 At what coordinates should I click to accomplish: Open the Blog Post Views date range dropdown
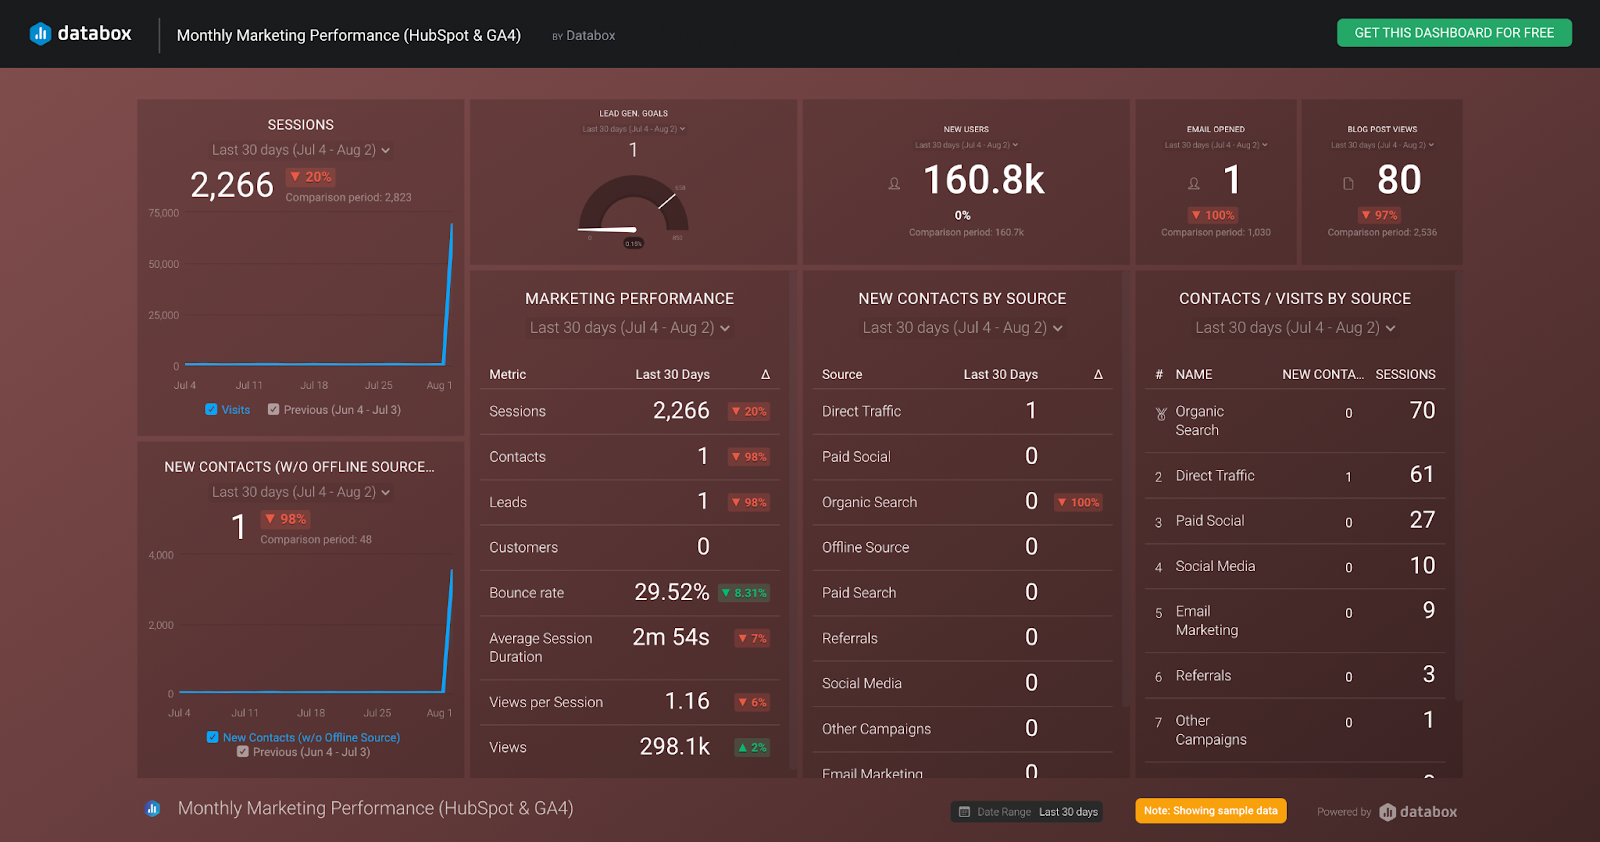tap(1382, 145)
